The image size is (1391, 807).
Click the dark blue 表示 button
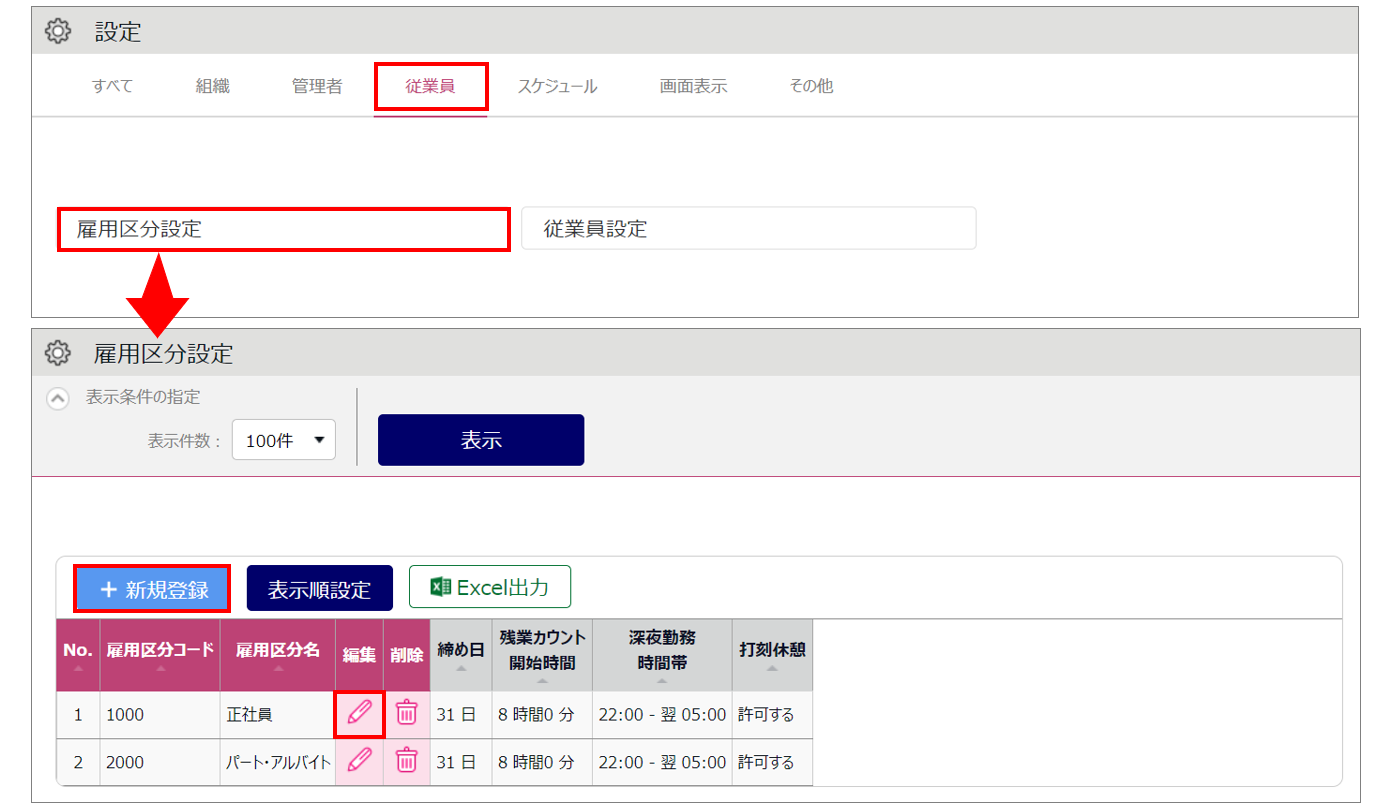(x=481, y=440)
